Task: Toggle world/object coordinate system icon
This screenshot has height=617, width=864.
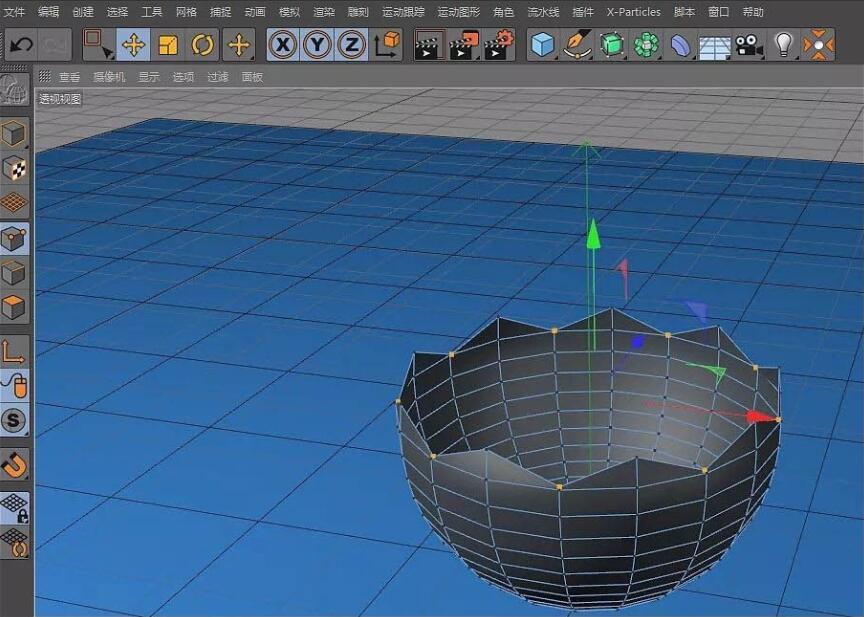Action: [387, 45]
